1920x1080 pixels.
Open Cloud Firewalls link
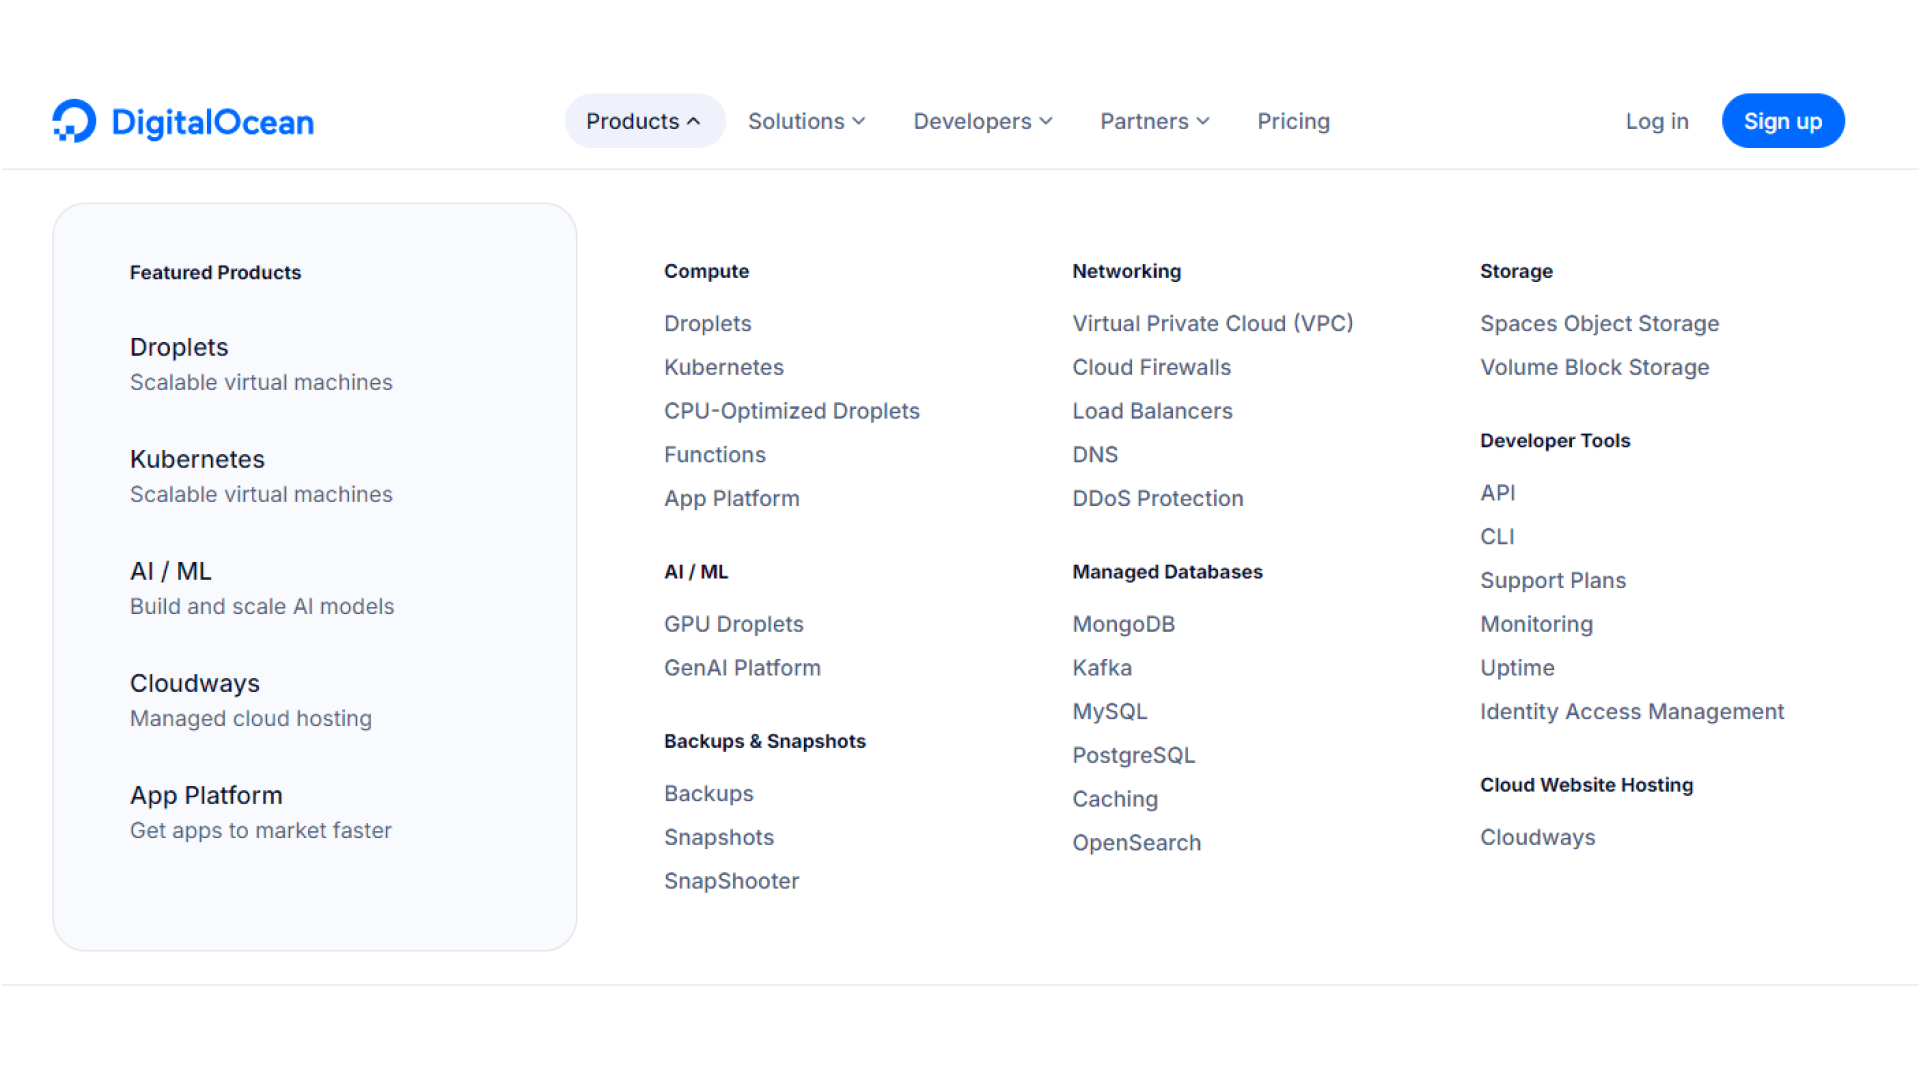pos(1152,367)
